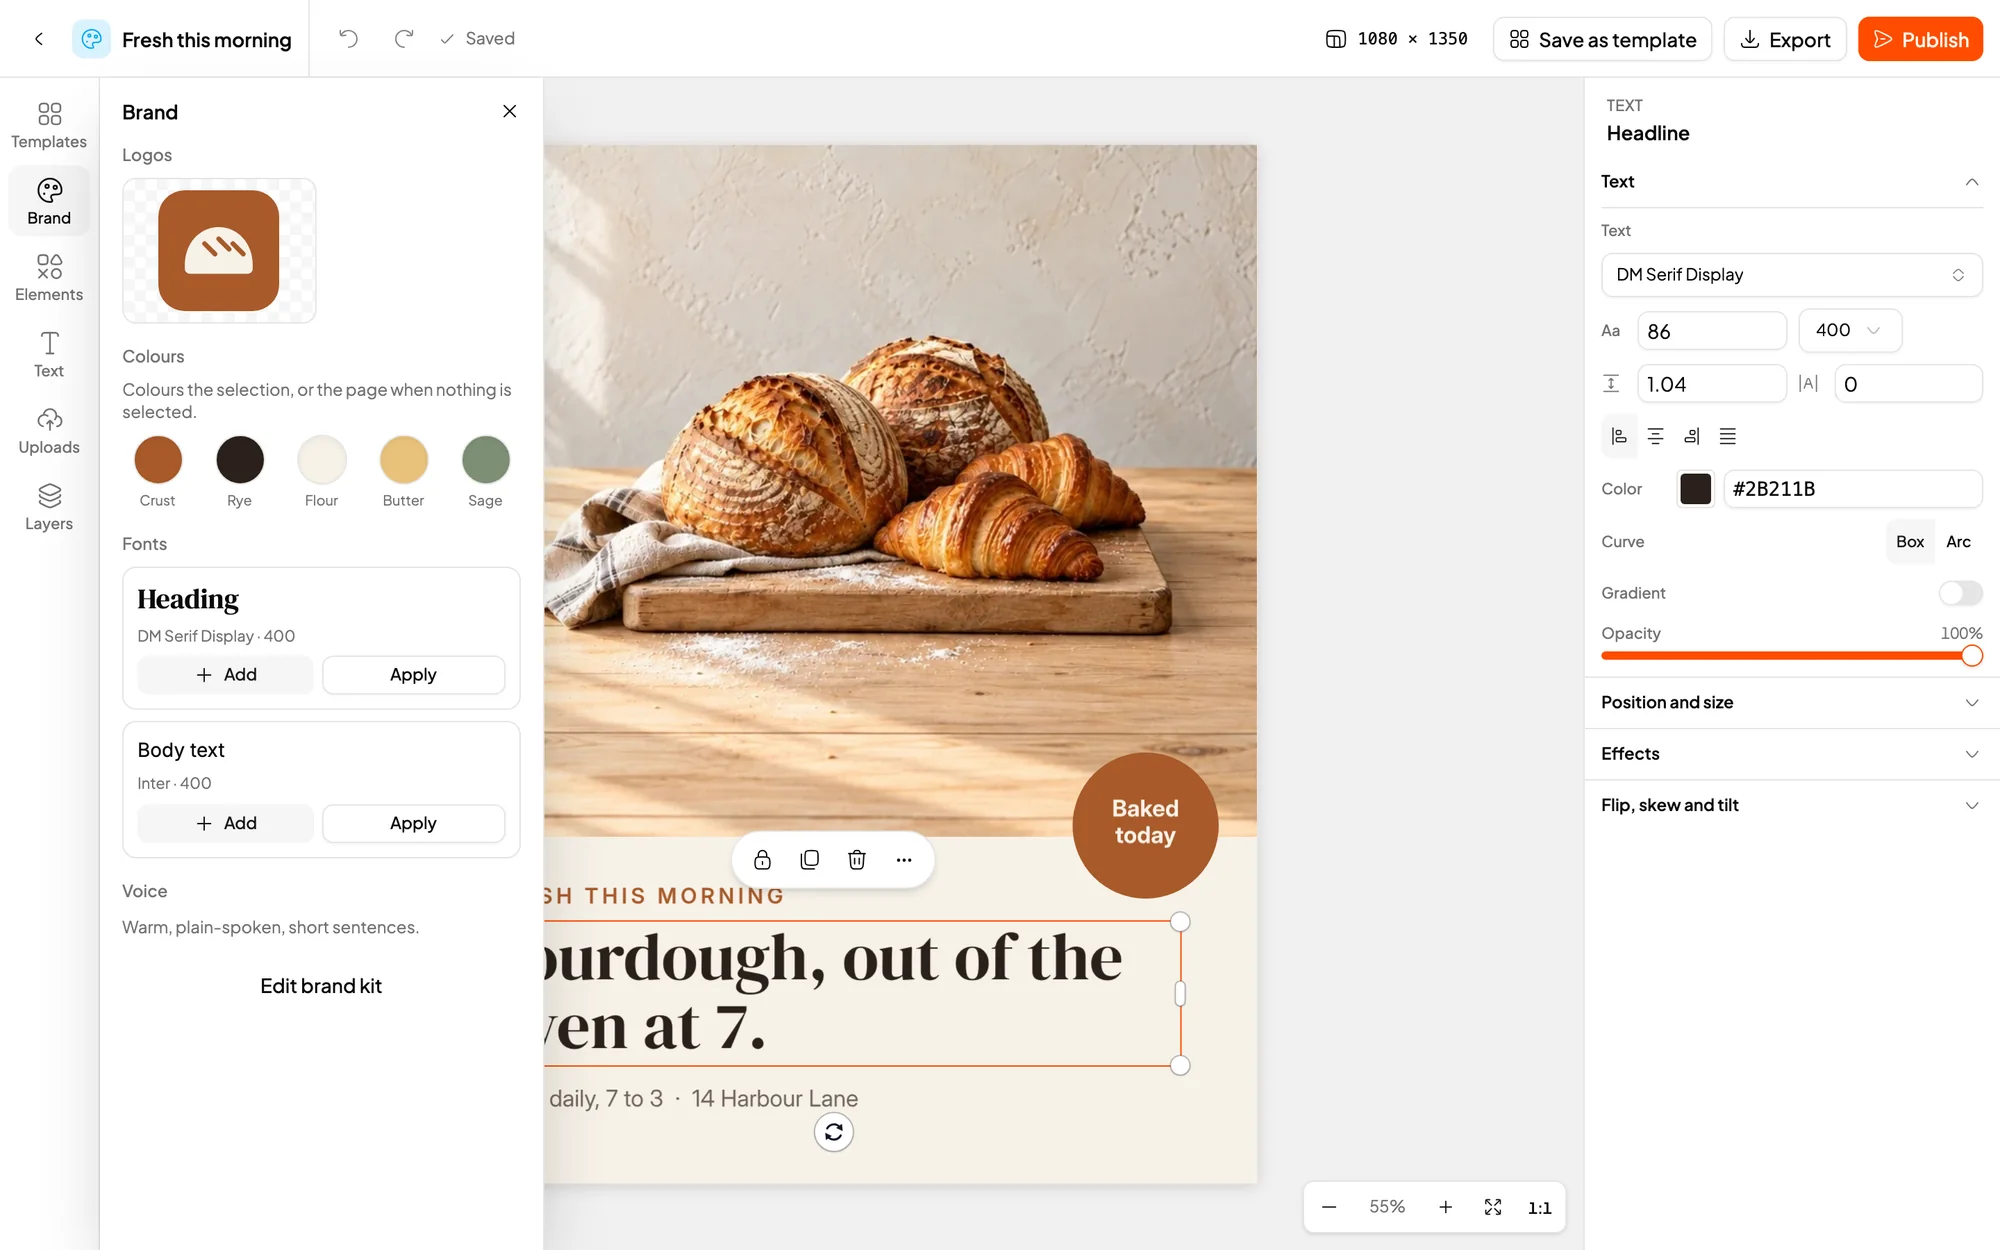Viewport: 2000px width, 1250px height.
Task: Go back with the left chevron arrow
Action: [39, 39]
